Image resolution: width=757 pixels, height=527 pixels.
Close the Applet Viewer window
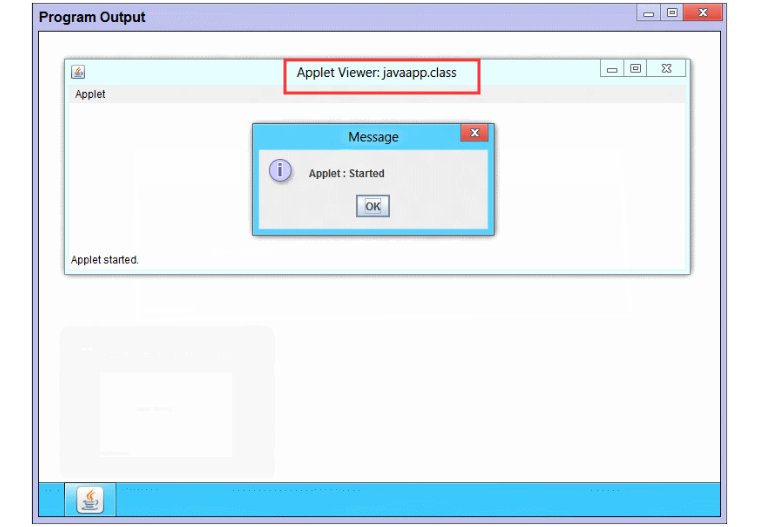666,69
